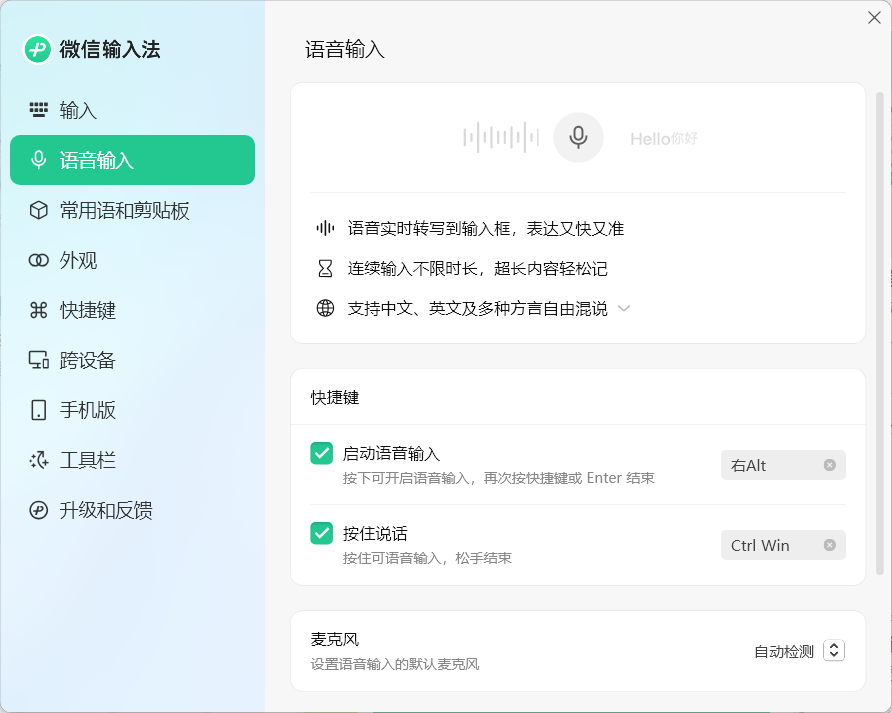Click the devices icon beside 跨设备
The height and width of the screenshot is (713, 892).
tap(39, 360)
